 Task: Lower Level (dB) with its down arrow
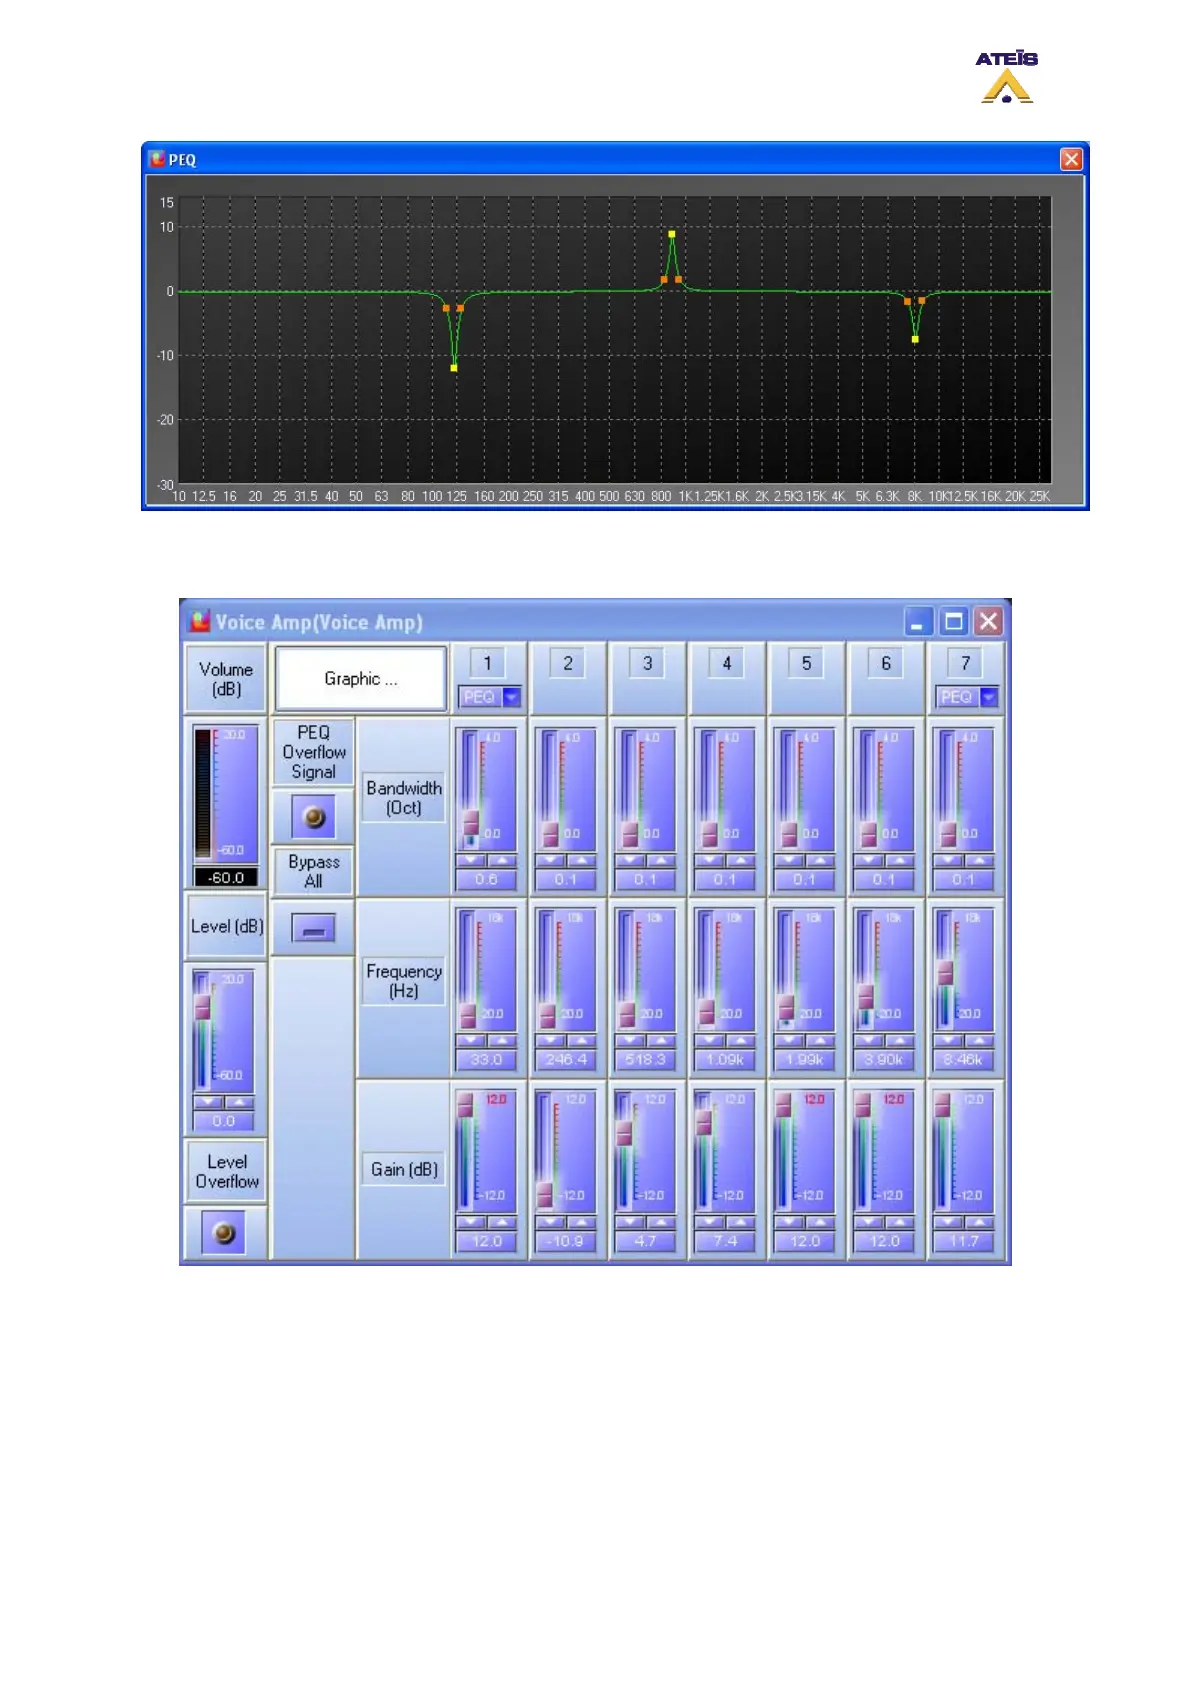pyautogui.click(x=208, y=1102)
